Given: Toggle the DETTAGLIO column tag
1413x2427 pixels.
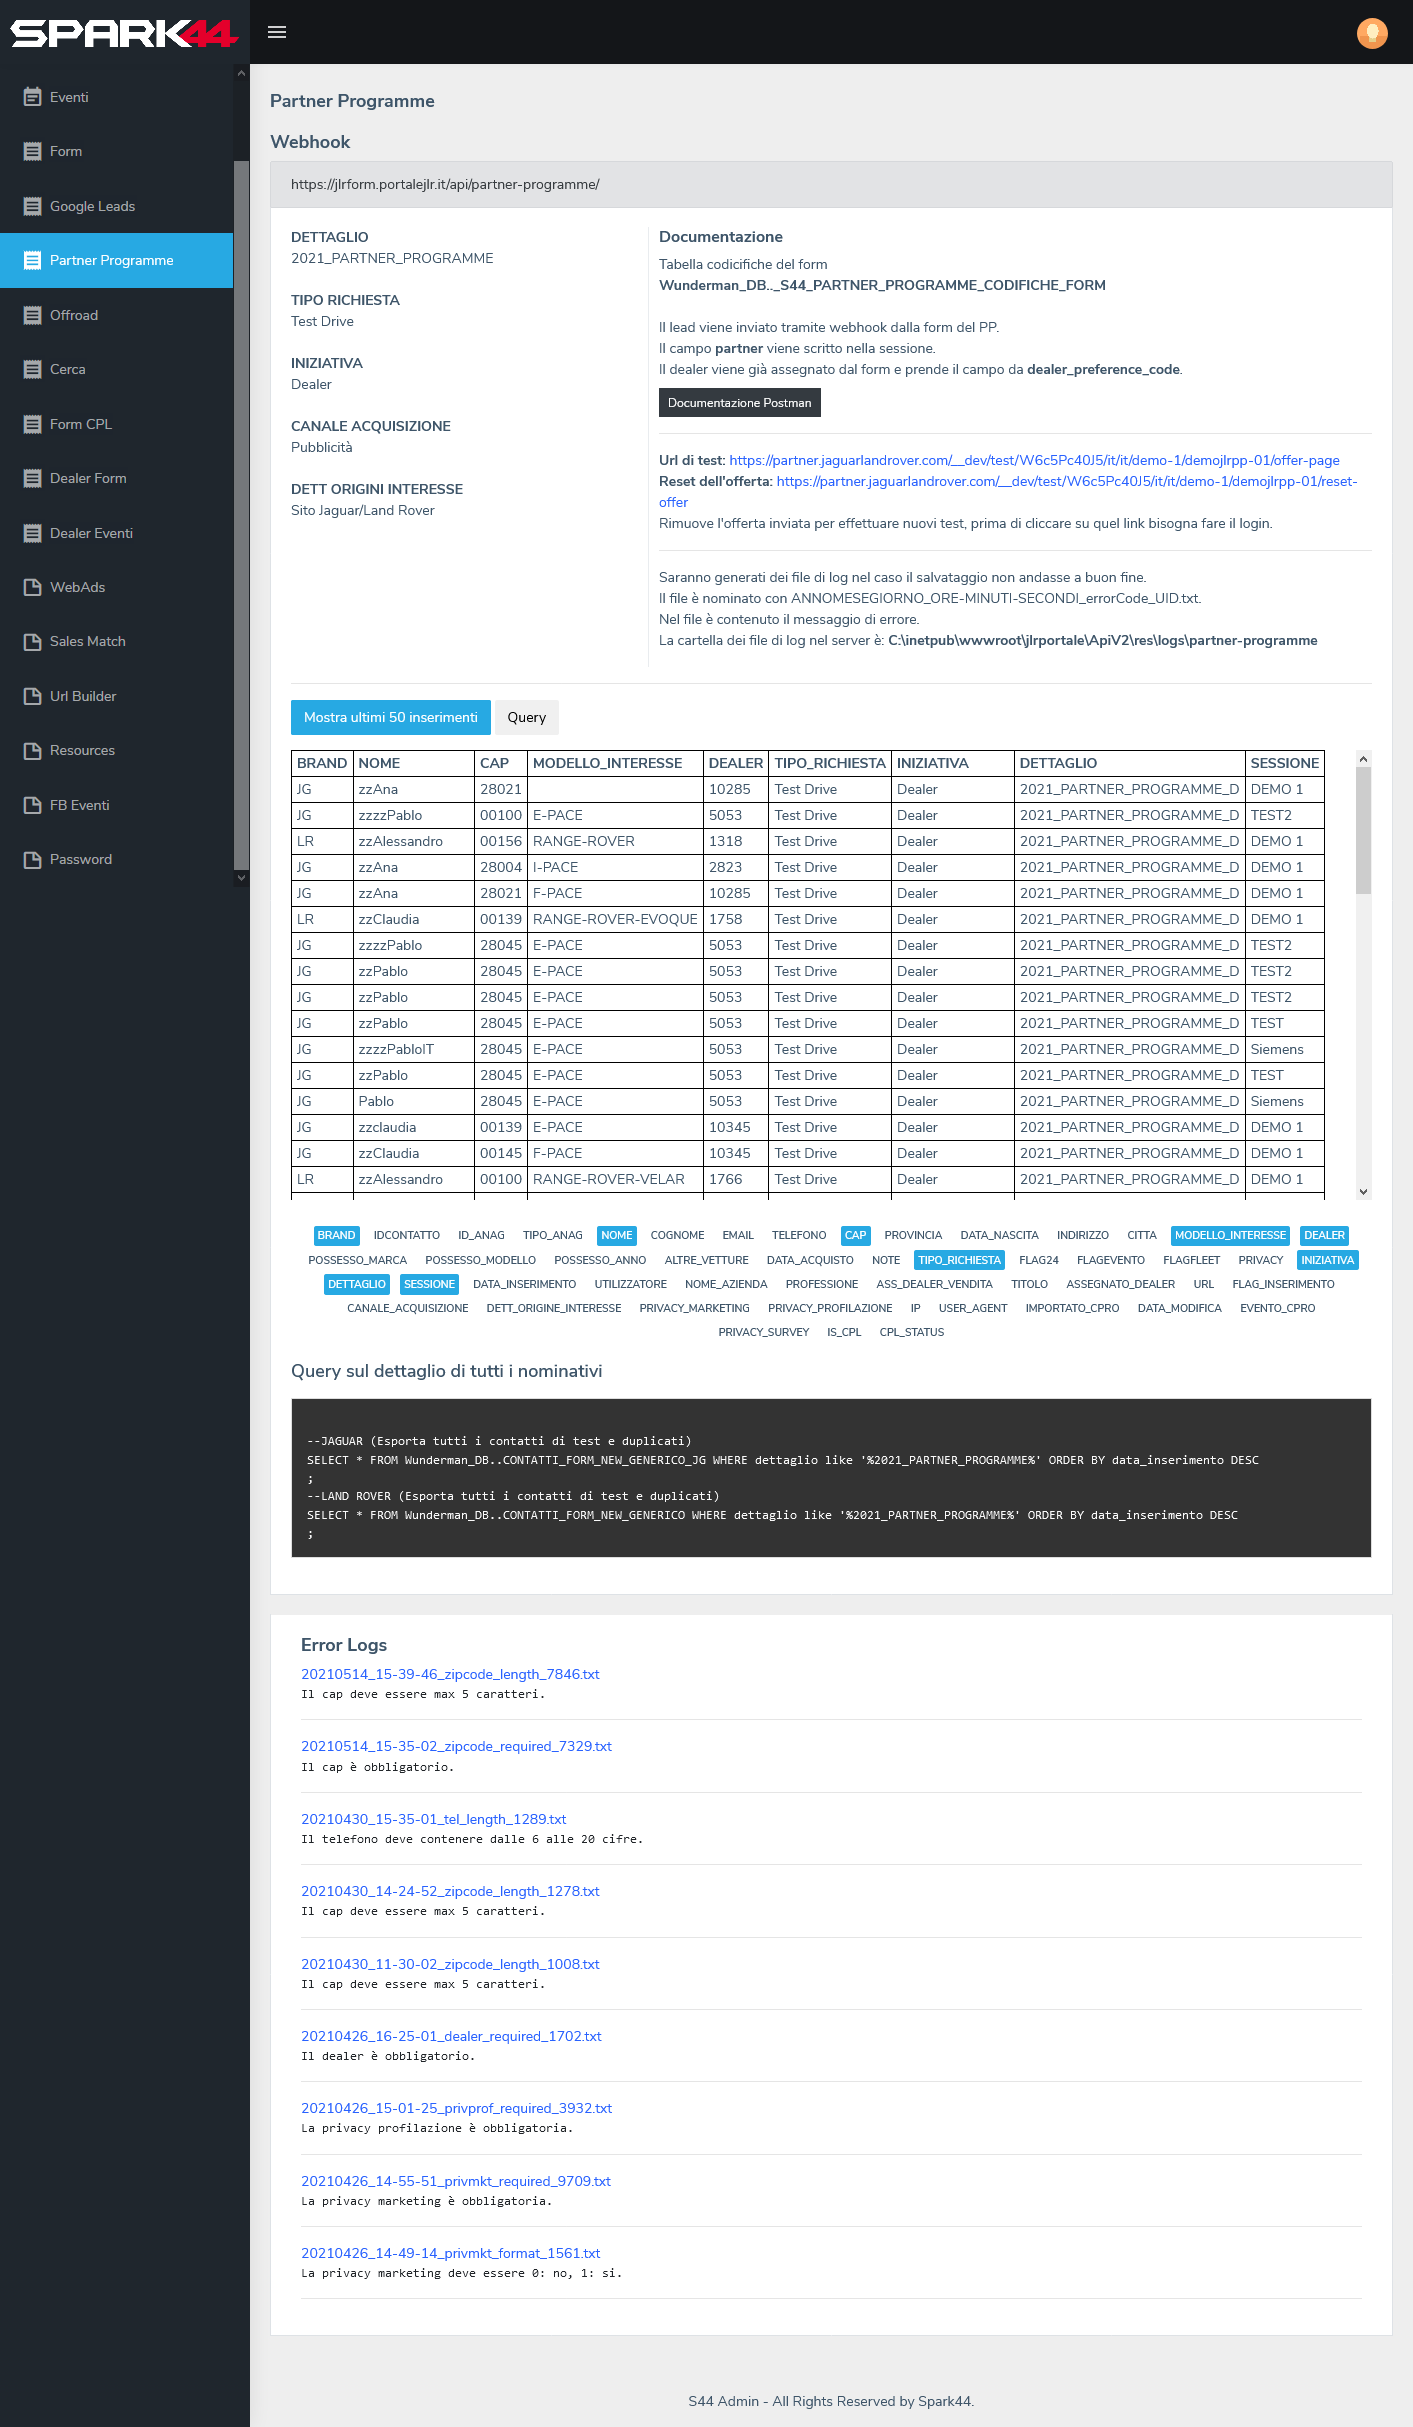Looking at the screenshot, I should coord(357,1284).
